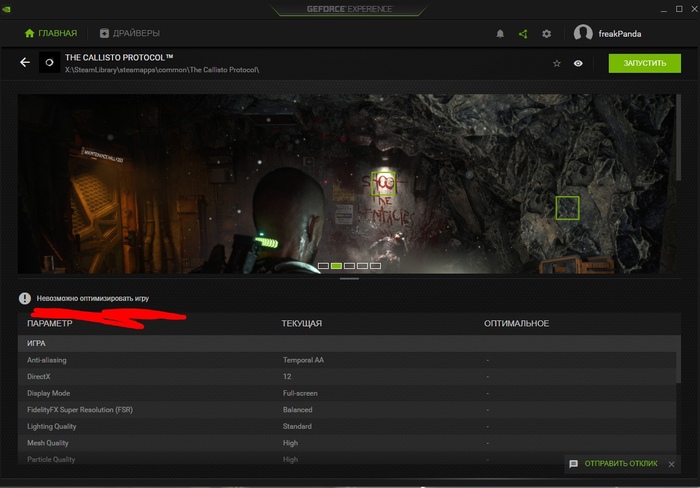Open the ГЛАВНАЯ home tab
Screen dimensions: 700x488
[50, 33]
